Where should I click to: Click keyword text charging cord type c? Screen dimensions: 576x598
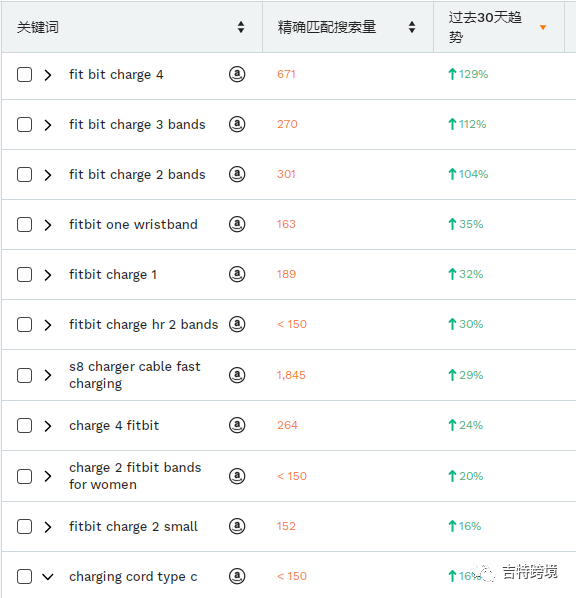pyautogui.click(x=133, y=576)
